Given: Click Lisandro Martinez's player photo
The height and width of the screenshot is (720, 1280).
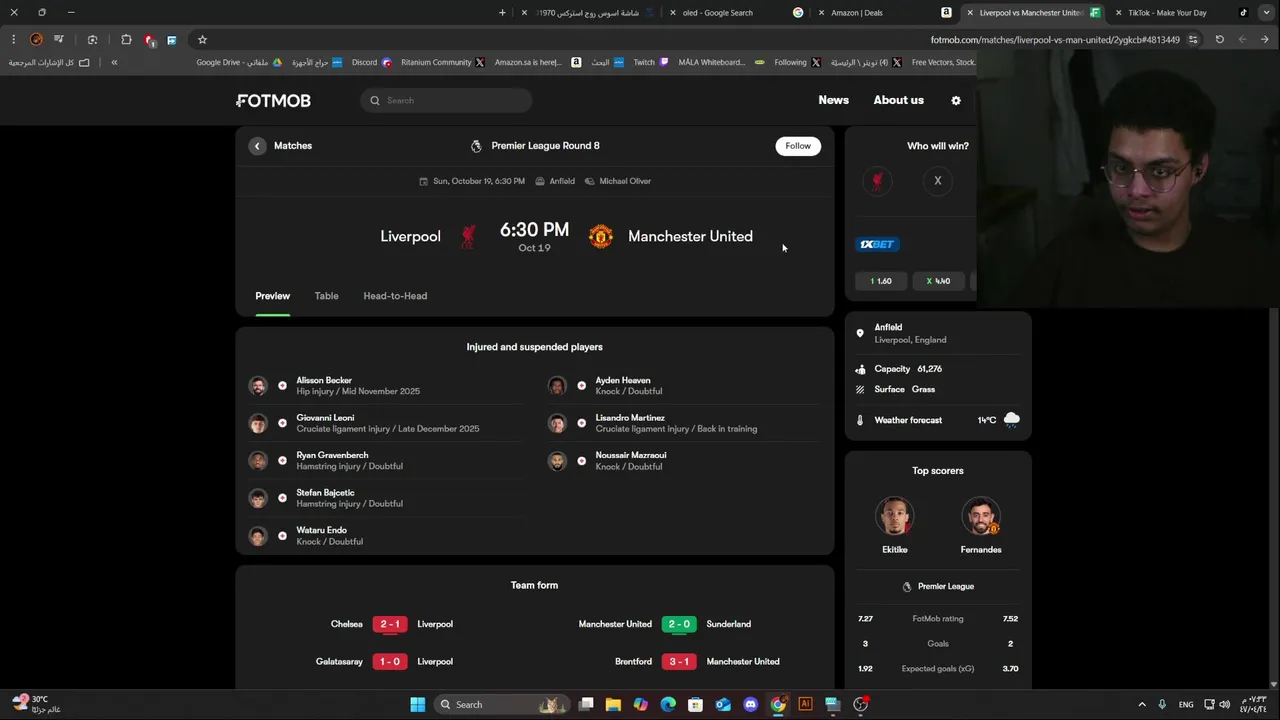Looking at the screenshot, I should [x=557, y=423].
